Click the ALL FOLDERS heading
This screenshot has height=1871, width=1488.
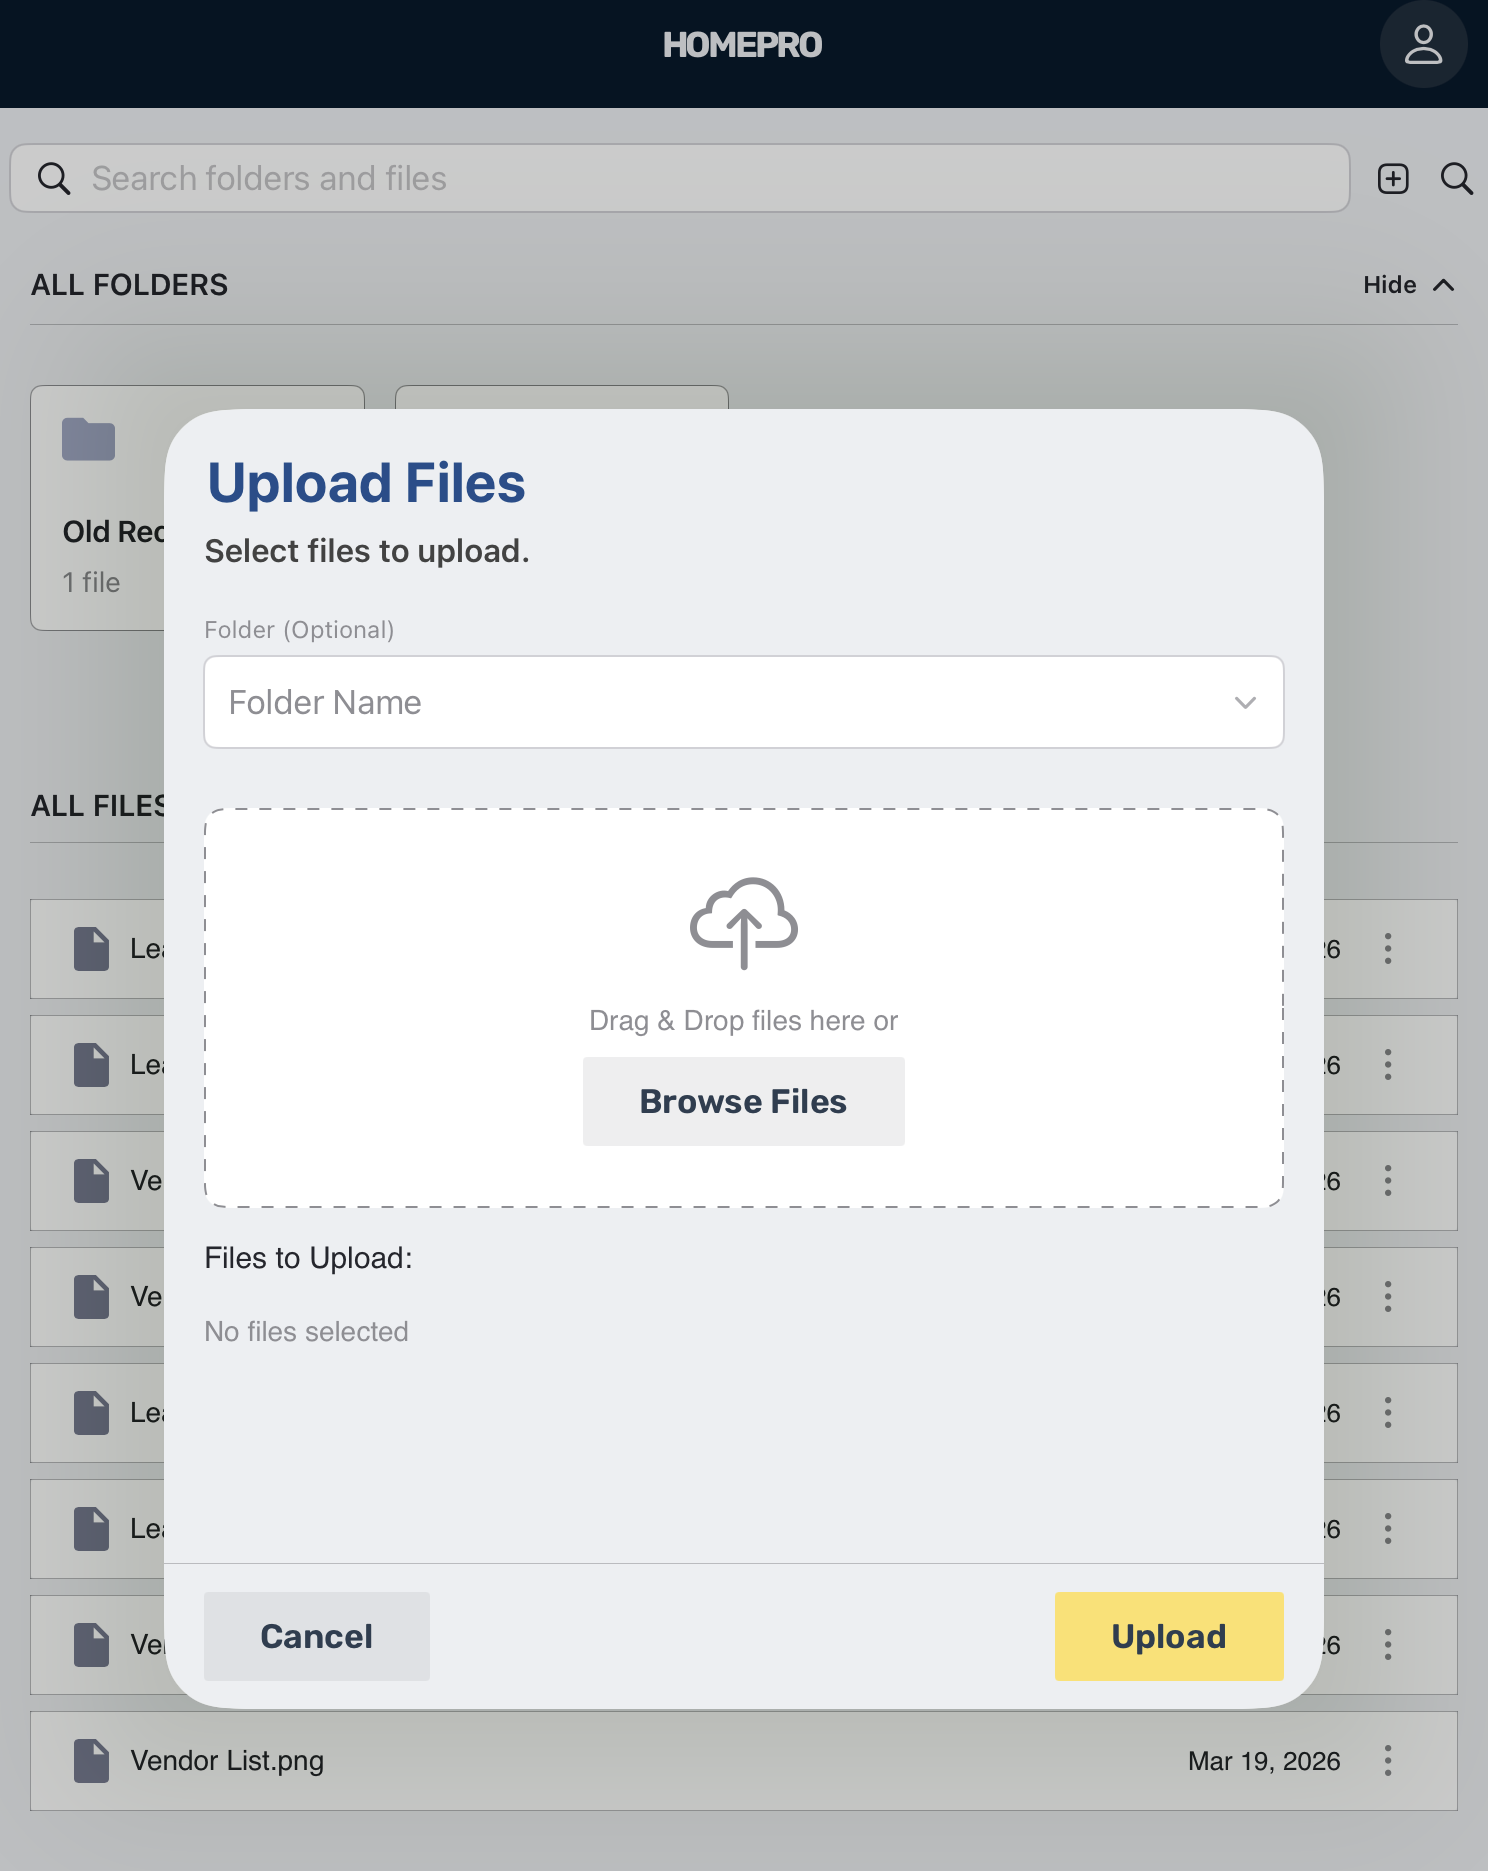point(129,285)
